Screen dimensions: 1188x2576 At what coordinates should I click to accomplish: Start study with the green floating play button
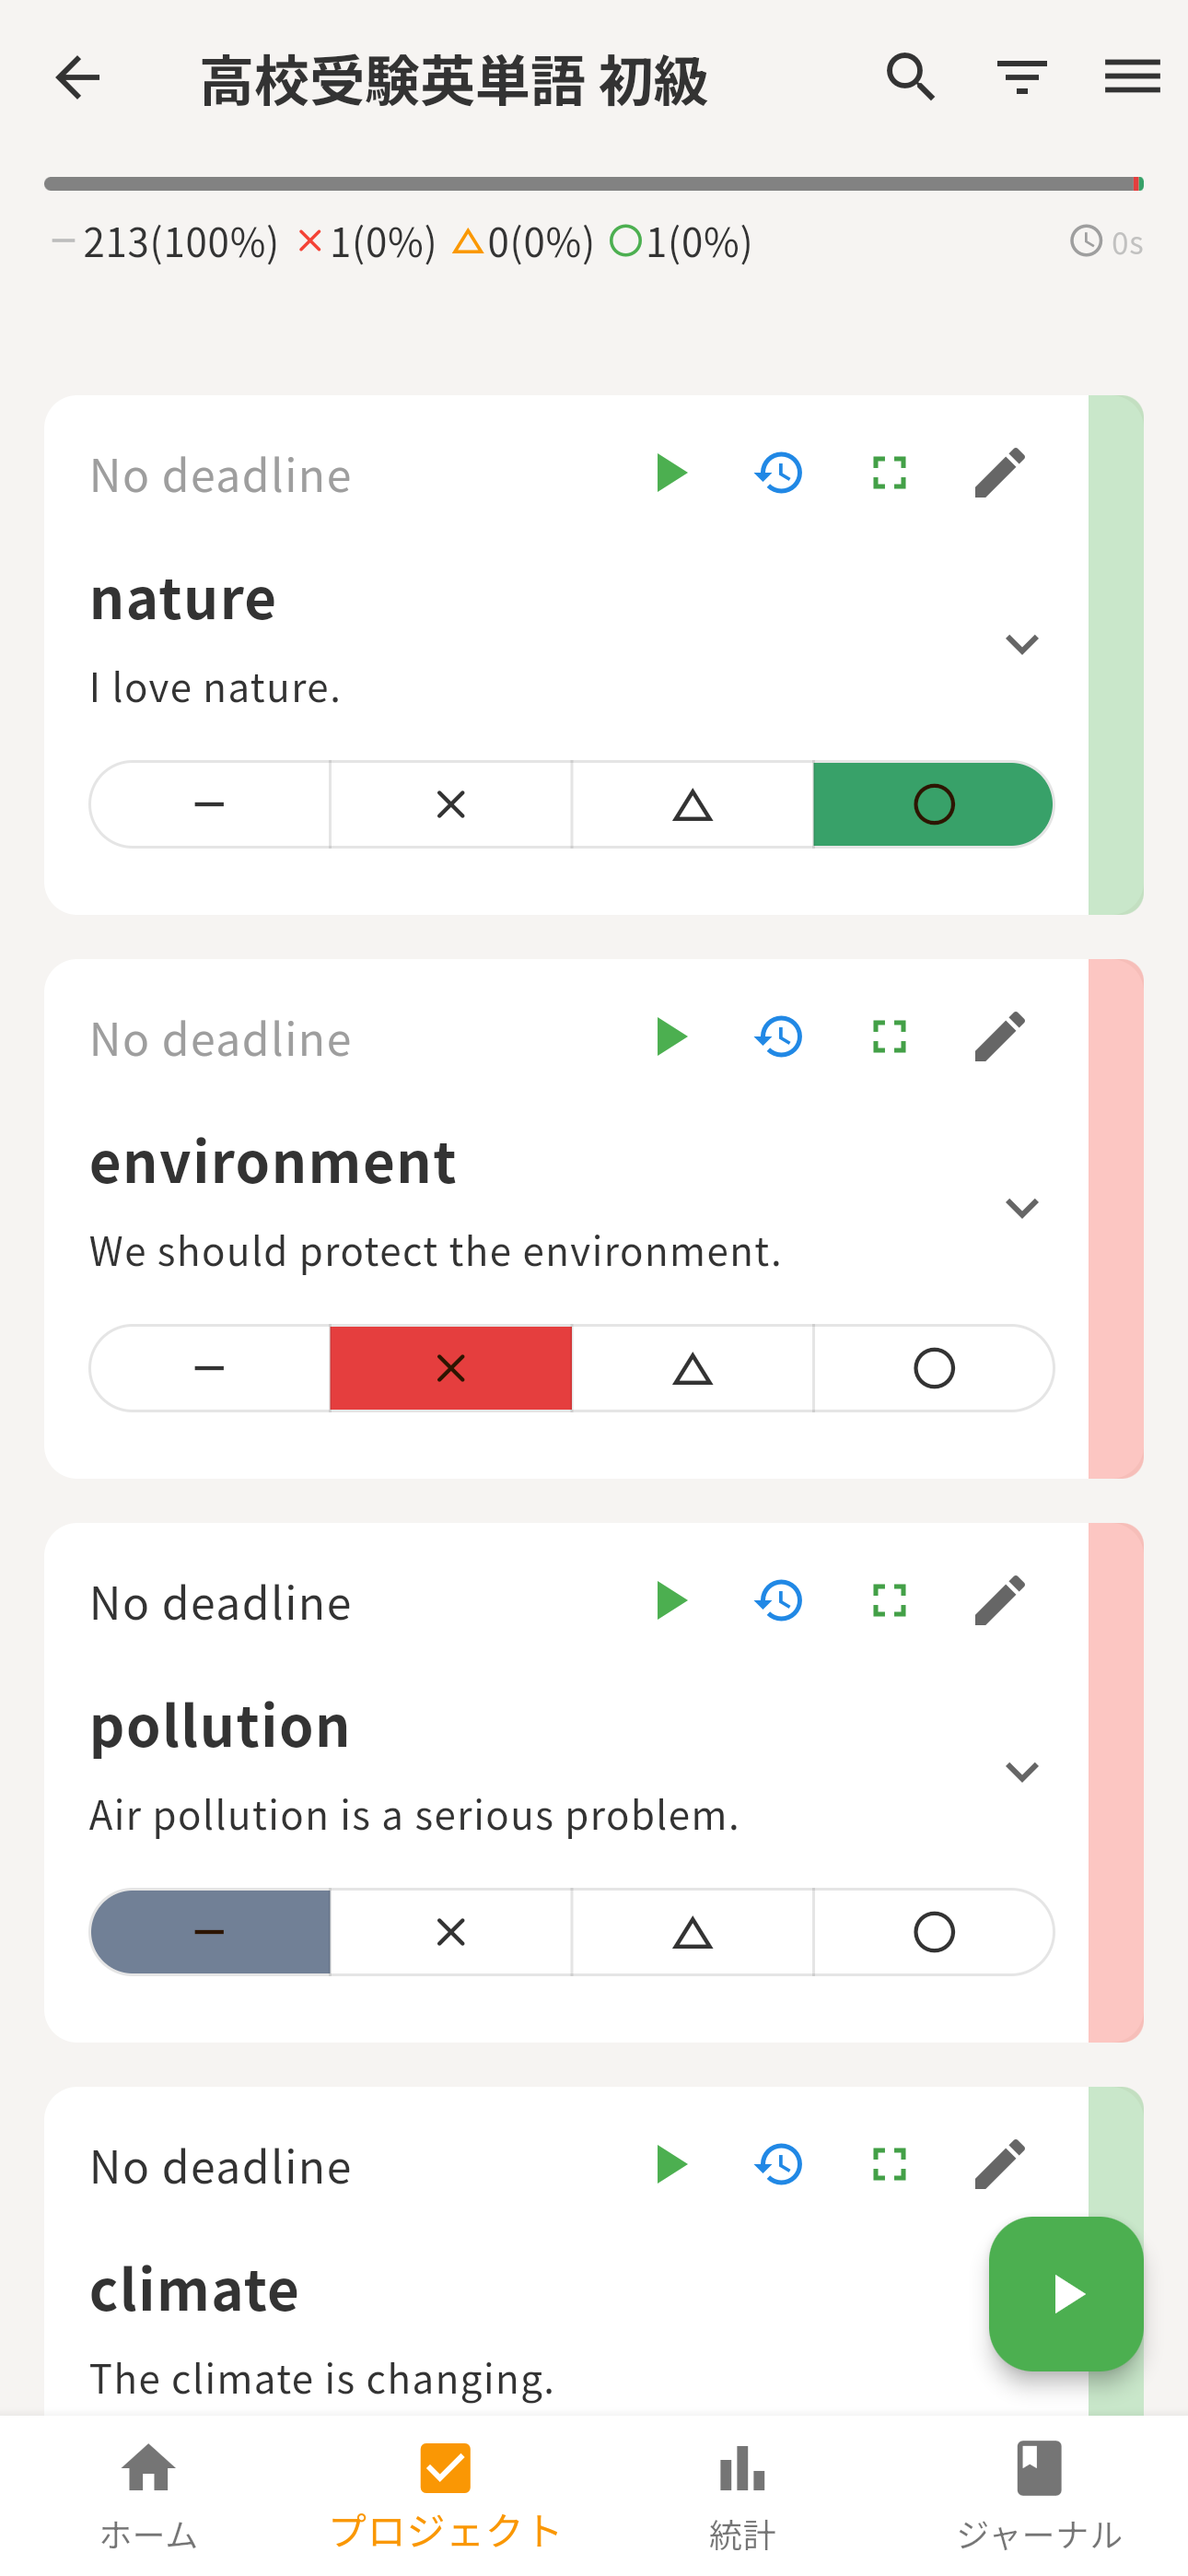[1066, 2294]
